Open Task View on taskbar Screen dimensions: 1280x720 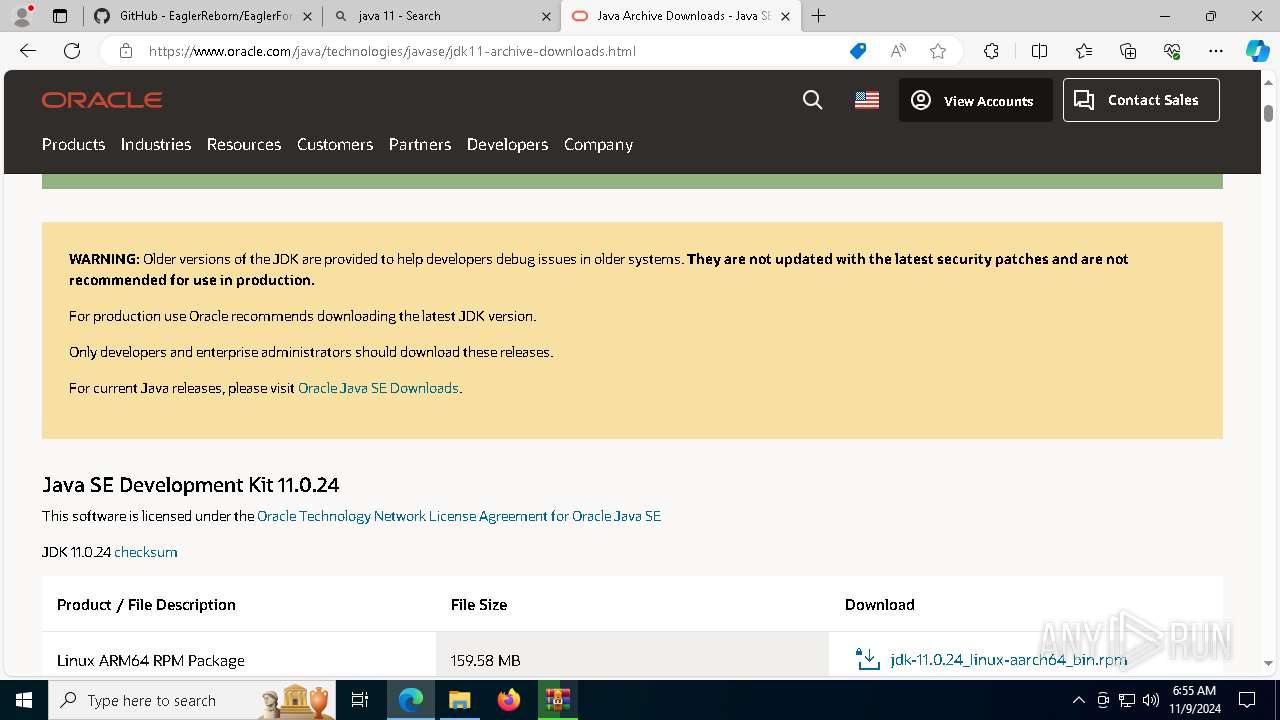(x=361, y=700)
